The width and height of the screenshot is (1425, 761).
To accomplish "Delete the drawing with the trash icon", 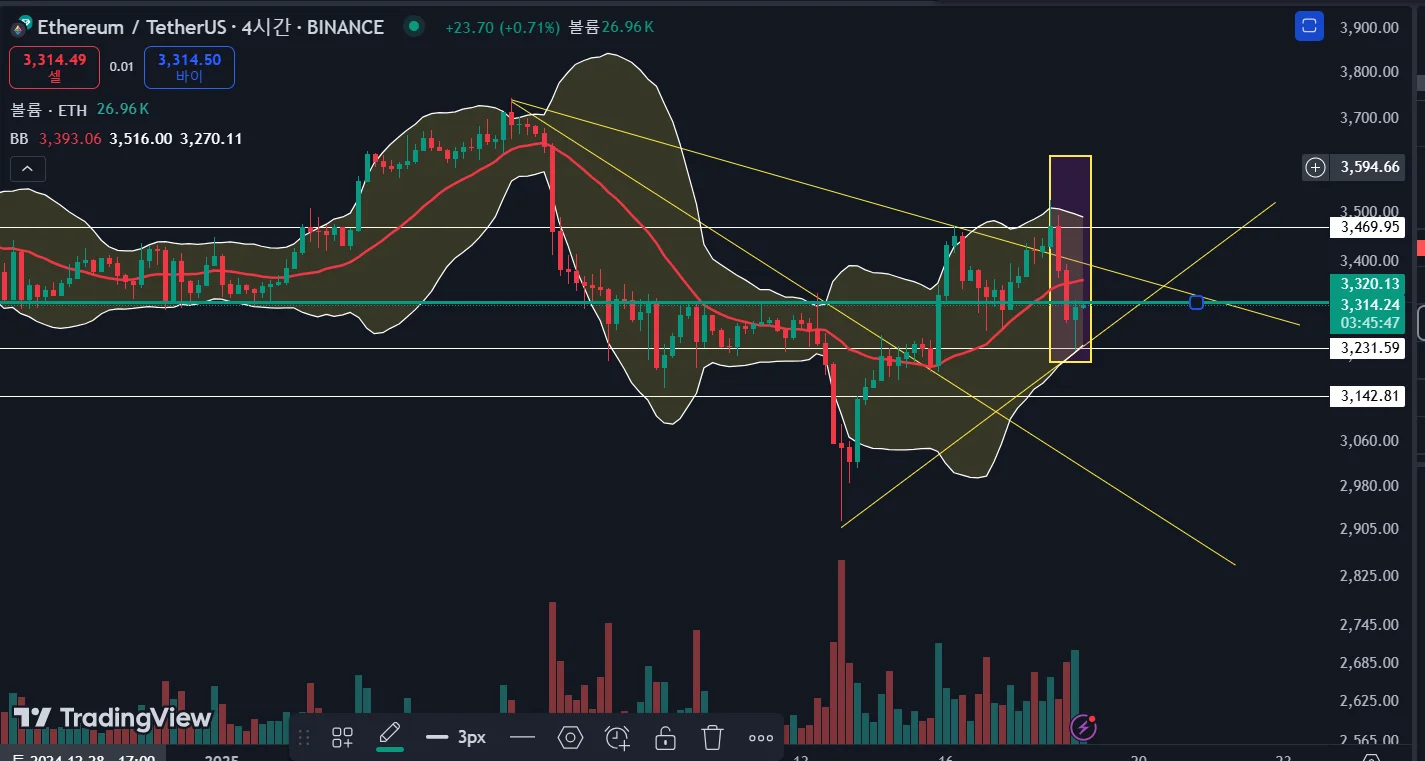I will (712, 738).
